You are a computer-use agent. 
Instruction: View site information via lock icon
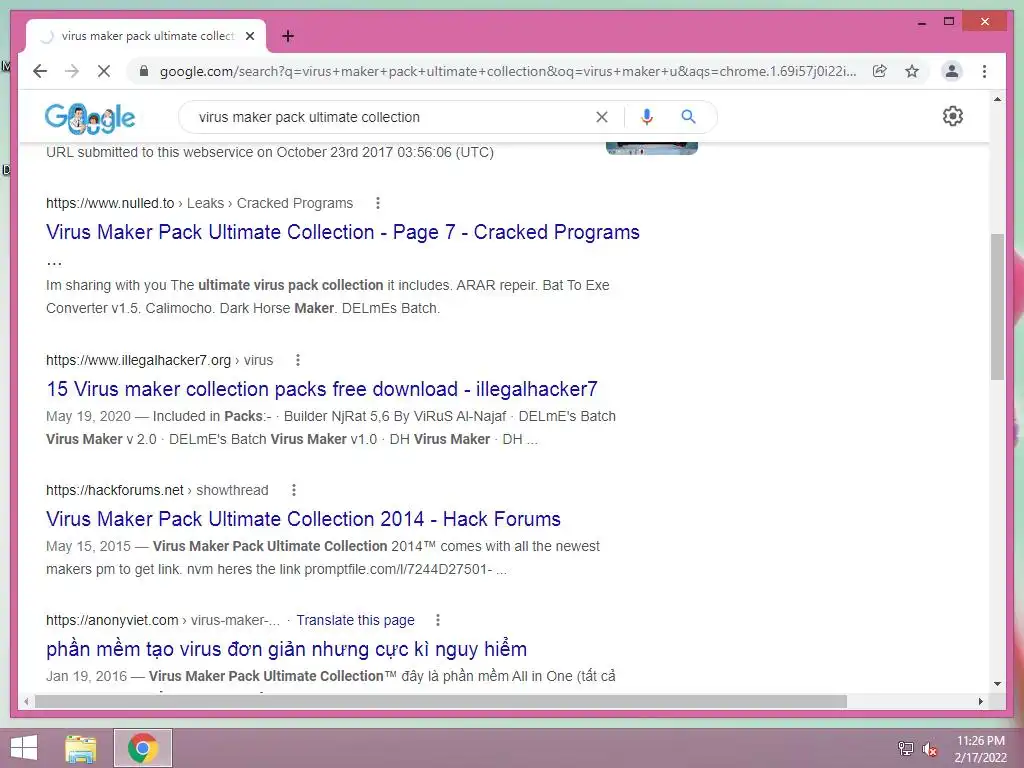point(144,71)
